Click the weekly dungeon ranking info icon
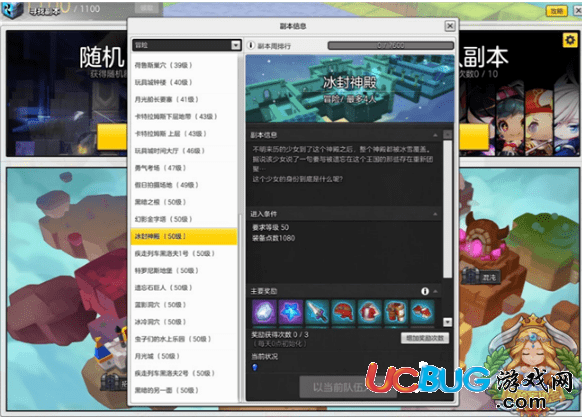 point(251,45)
